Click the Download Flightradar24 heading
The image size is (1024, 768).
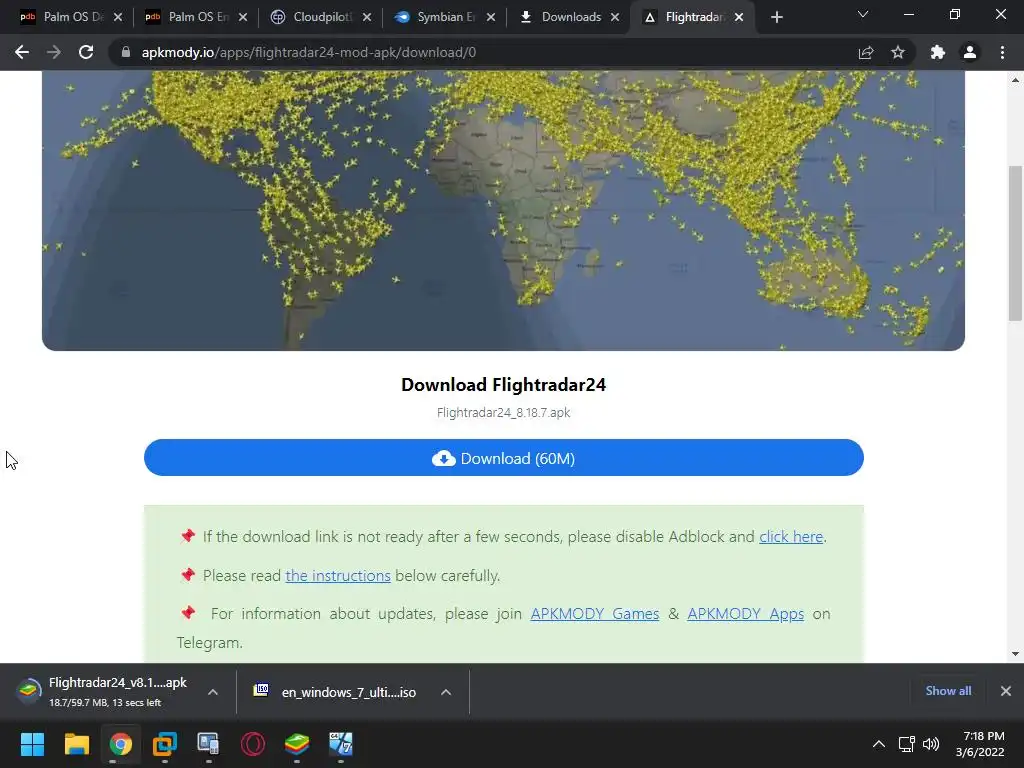[x=504, y=385]
